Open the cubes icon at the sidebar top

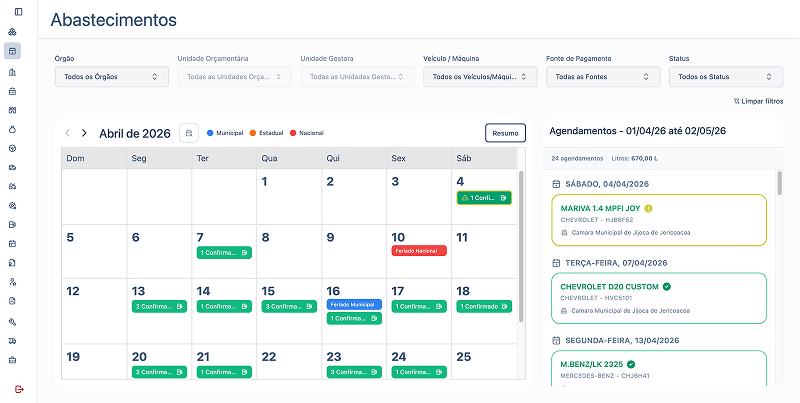pyautogui.click(x=12, y=32)
